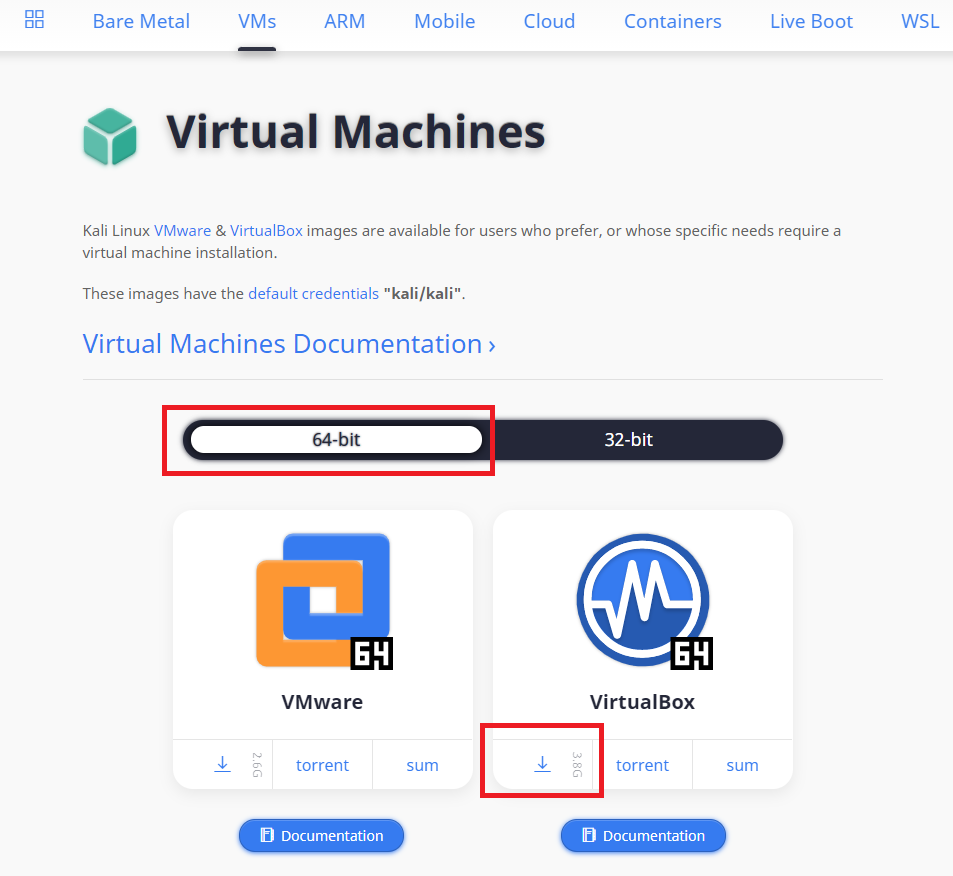Select the VMs tab
Image resolution: width=953 pixels, height=876 pixels.
pyautogui.click(x=257, y=21)
